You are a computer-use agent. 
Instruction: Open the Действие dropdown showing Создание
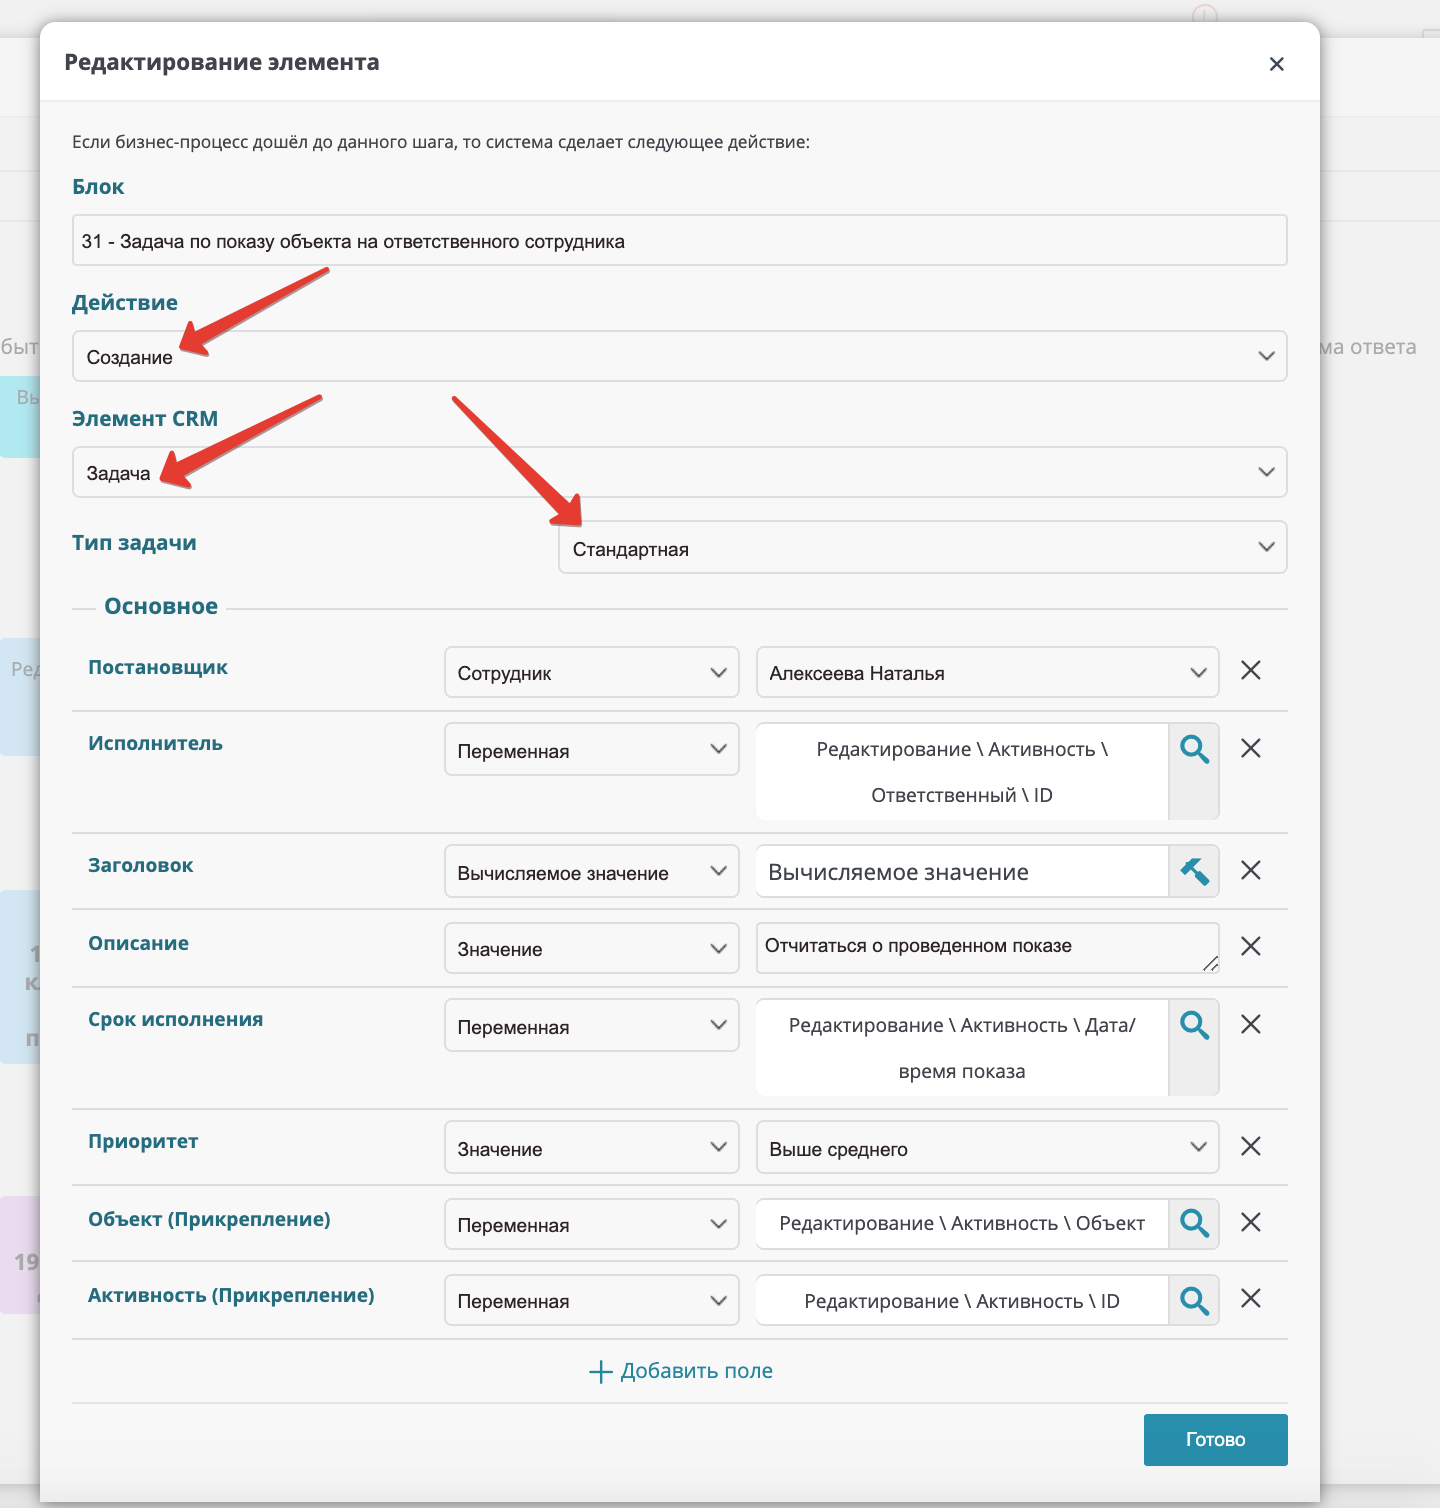coord(679,356)
